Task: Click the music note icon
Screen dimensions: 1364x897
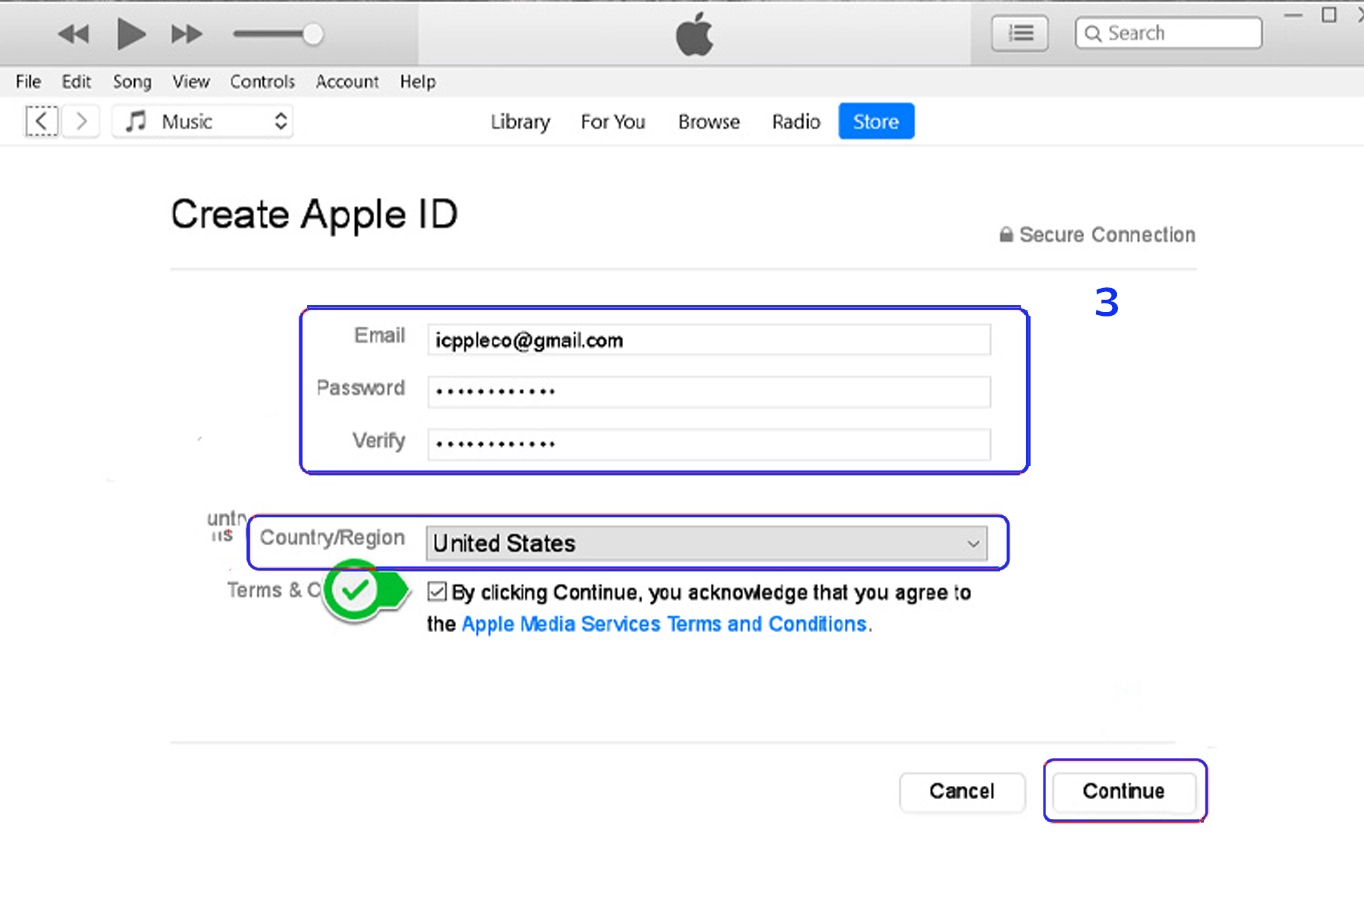Action: tap(136, 121)
